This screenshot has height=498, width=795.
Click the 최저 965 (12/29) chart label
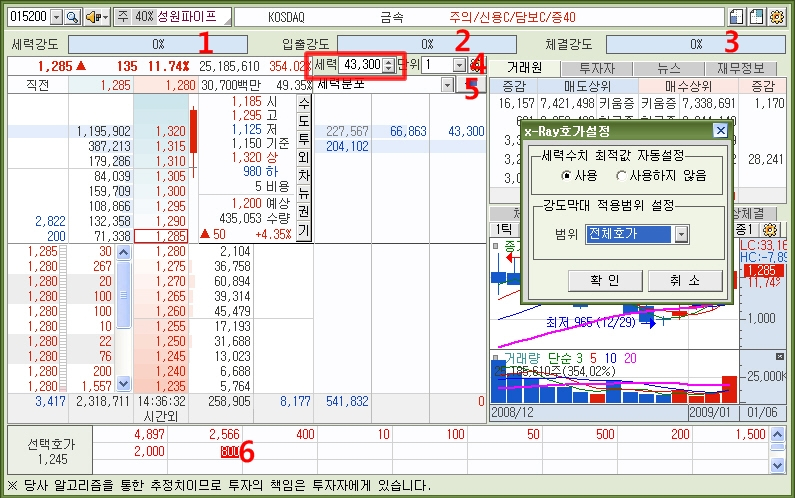591,322
